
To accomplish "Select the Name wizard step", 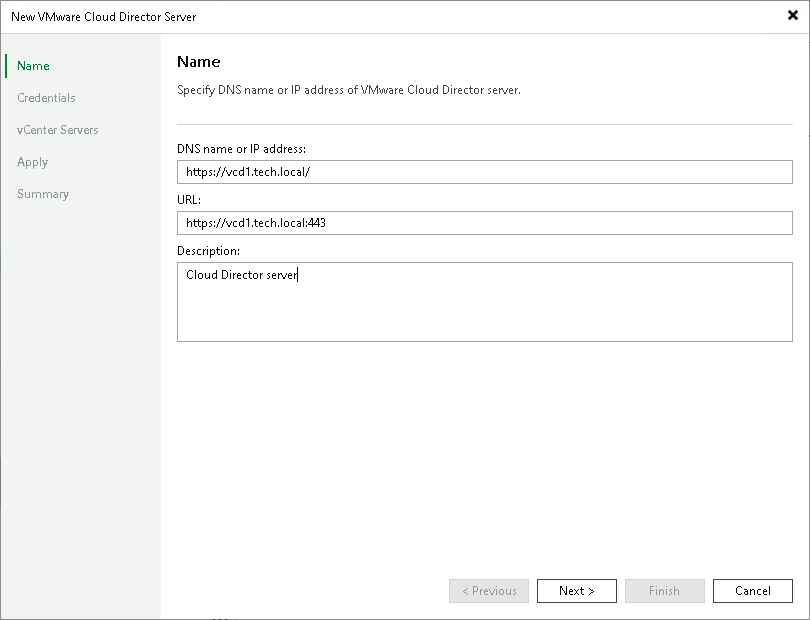I will tap(33, 66).
